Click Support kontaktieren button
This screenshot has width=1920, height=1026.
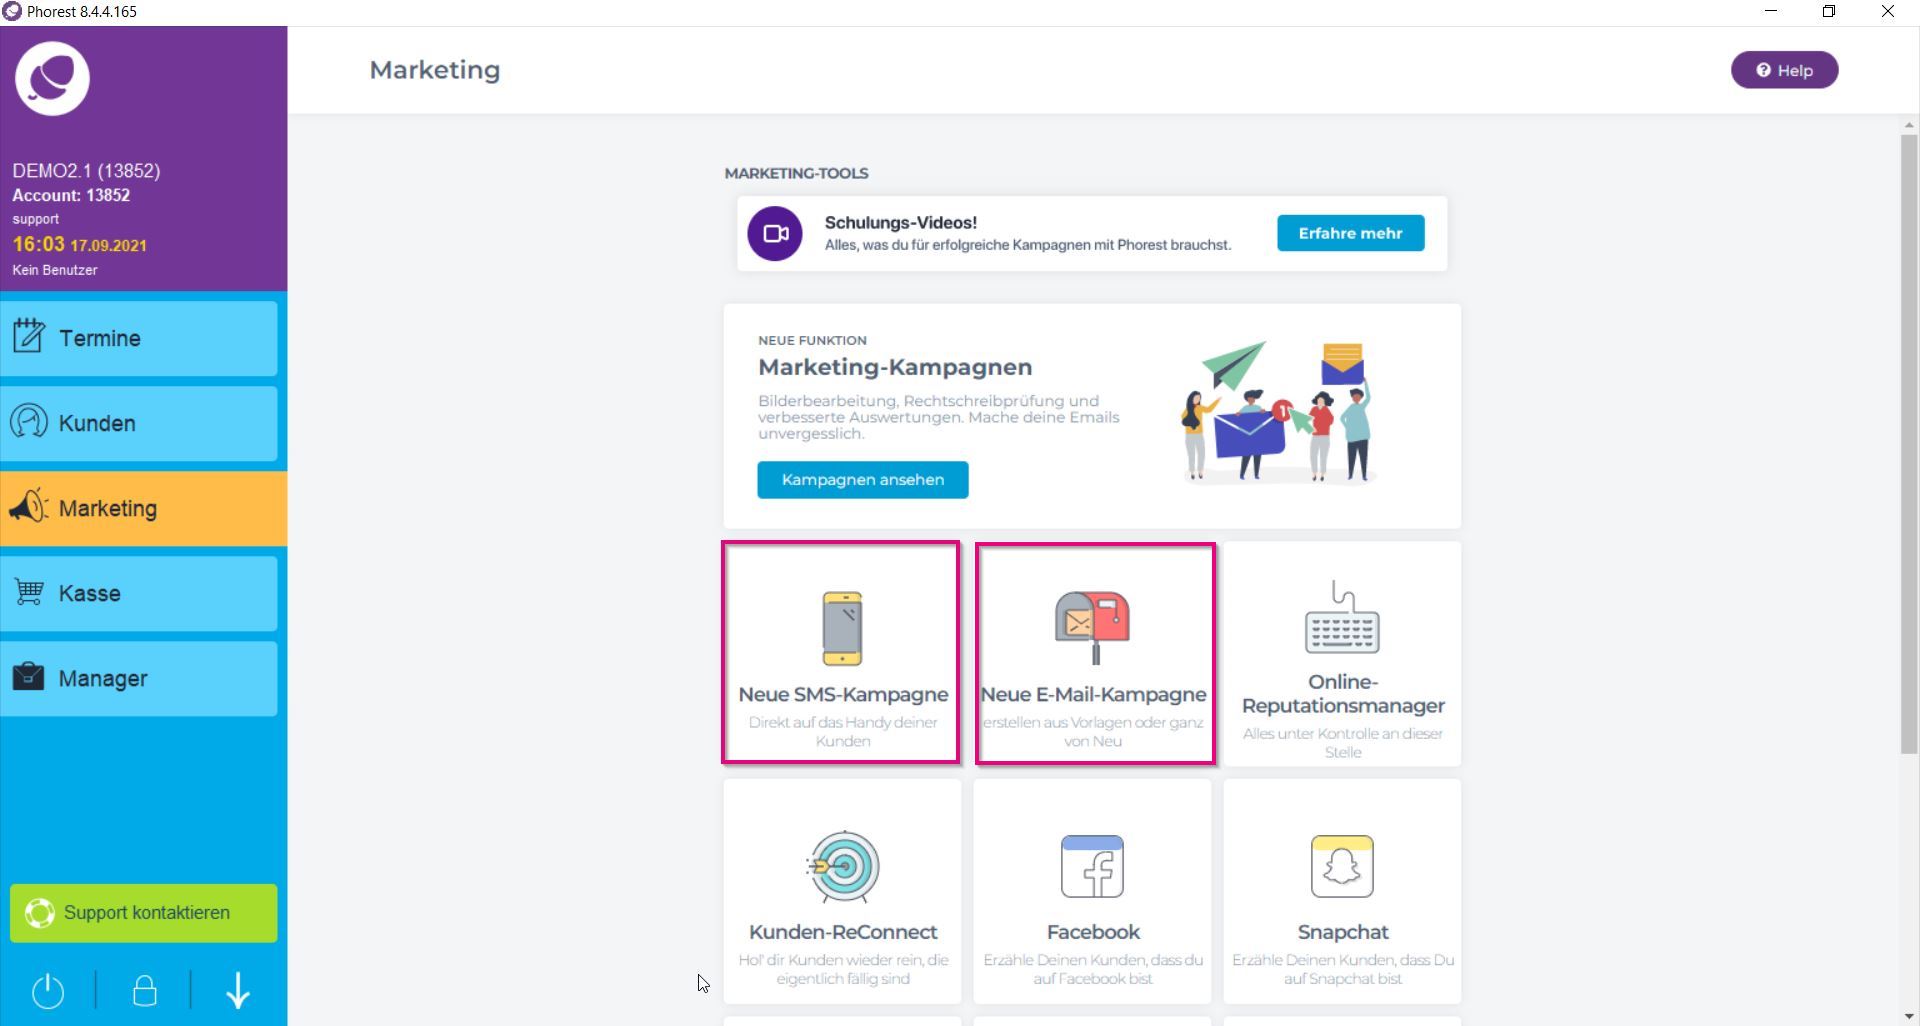click(x=143, y=913)
